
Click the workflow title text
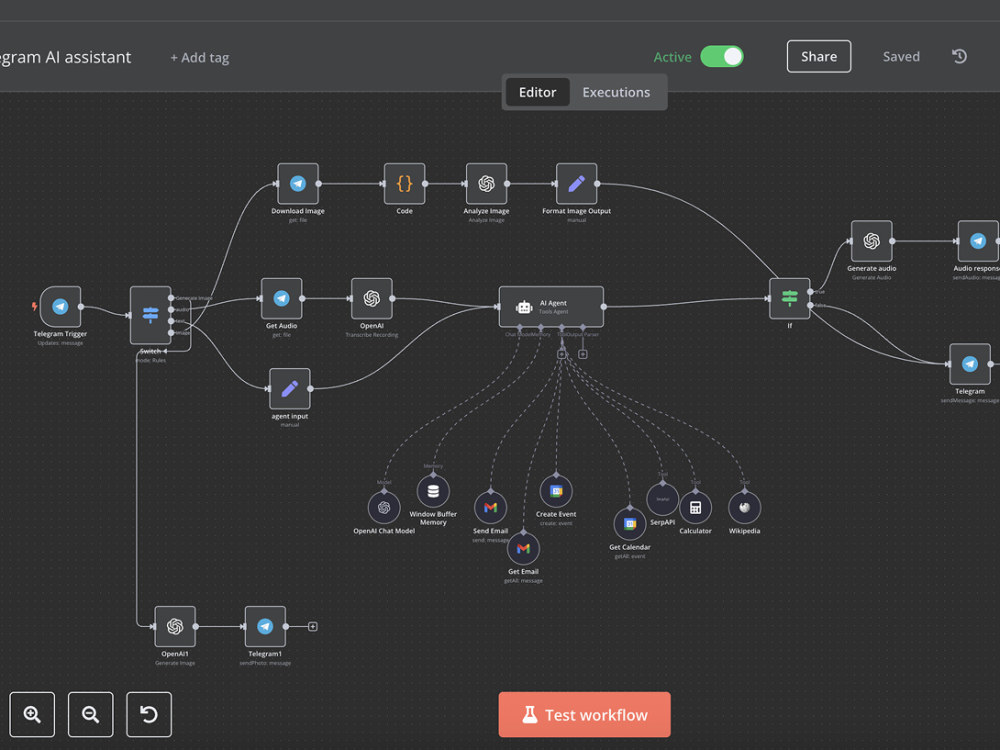coord(65,57)
